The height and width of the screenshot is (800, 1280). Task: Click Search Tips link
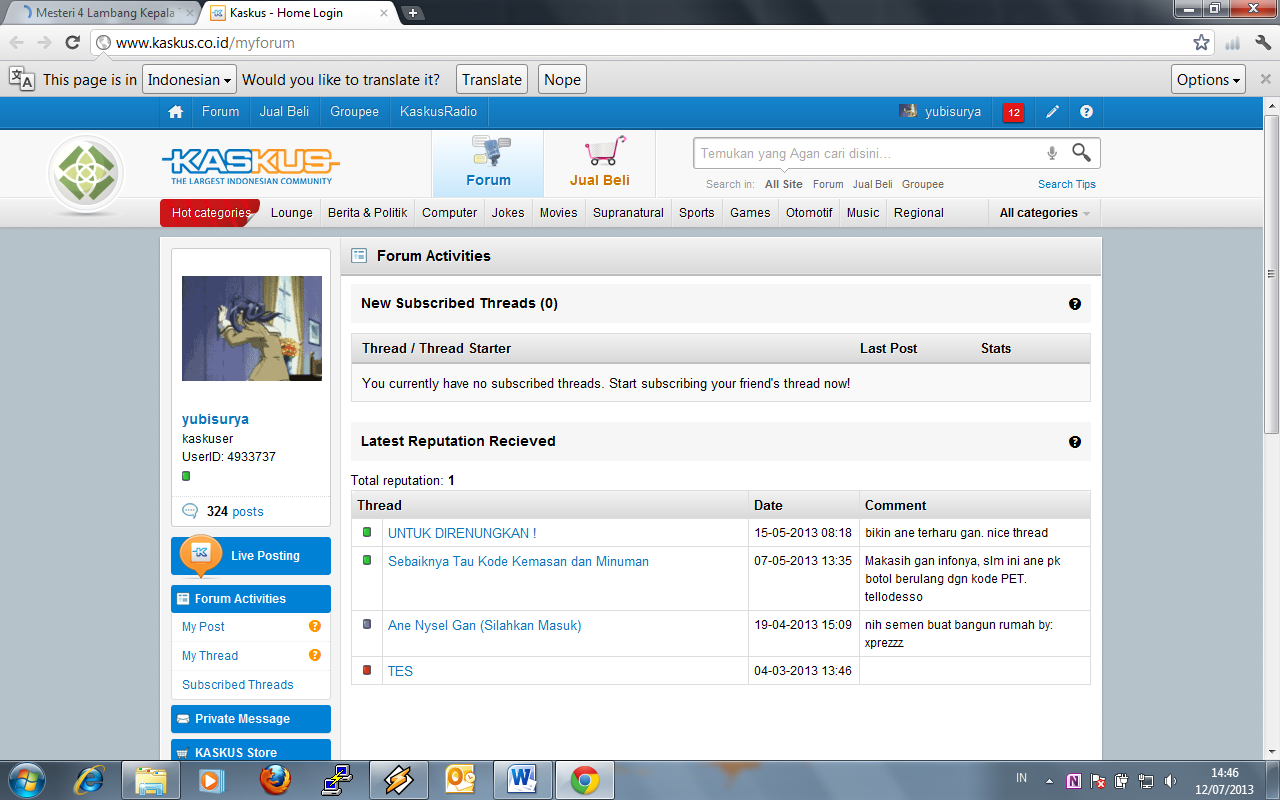(x=1067, y=184)
